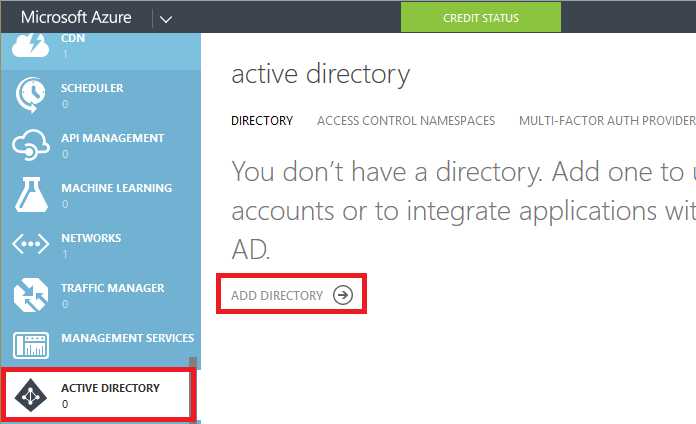Open the Networks icon

click(31, 244)
